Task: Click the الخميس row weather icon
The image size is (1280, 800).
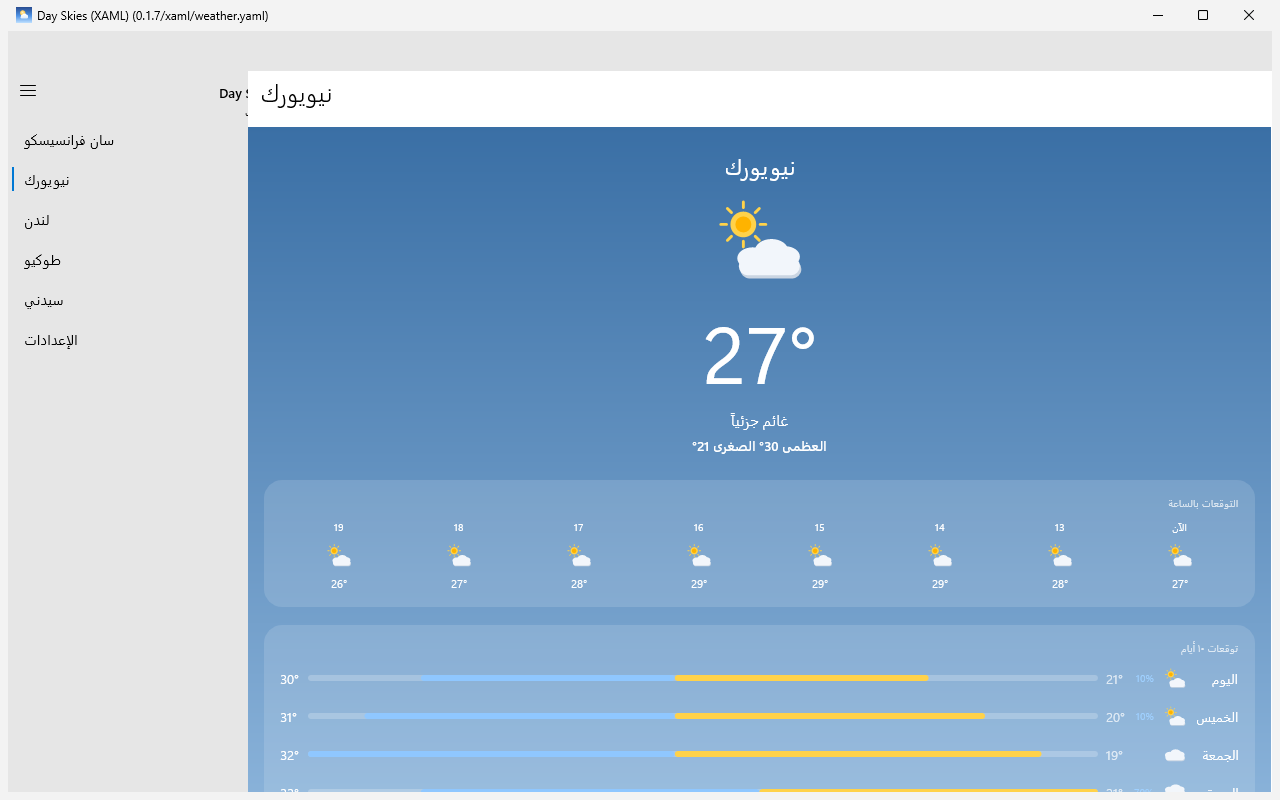Action: [1175, 717]
